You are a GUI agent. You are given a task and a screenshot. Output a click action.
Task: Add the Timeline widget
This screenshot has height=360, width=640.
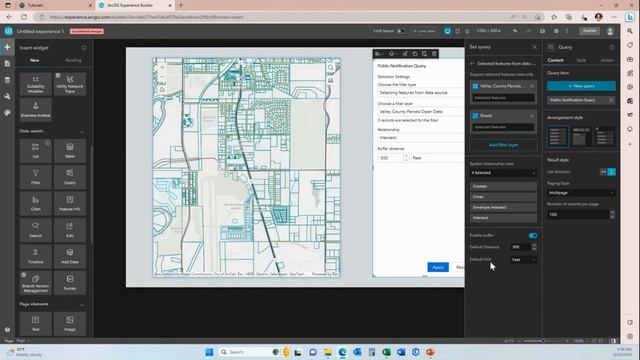[x=36, y=256]
